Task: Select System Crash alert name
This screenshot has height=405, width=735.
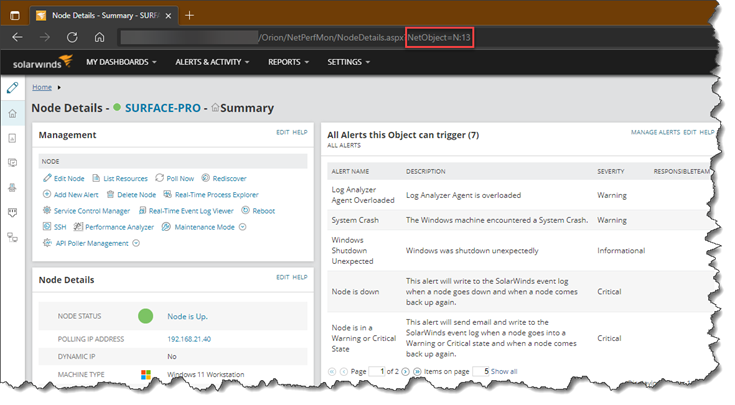Action: click(355, 220)
